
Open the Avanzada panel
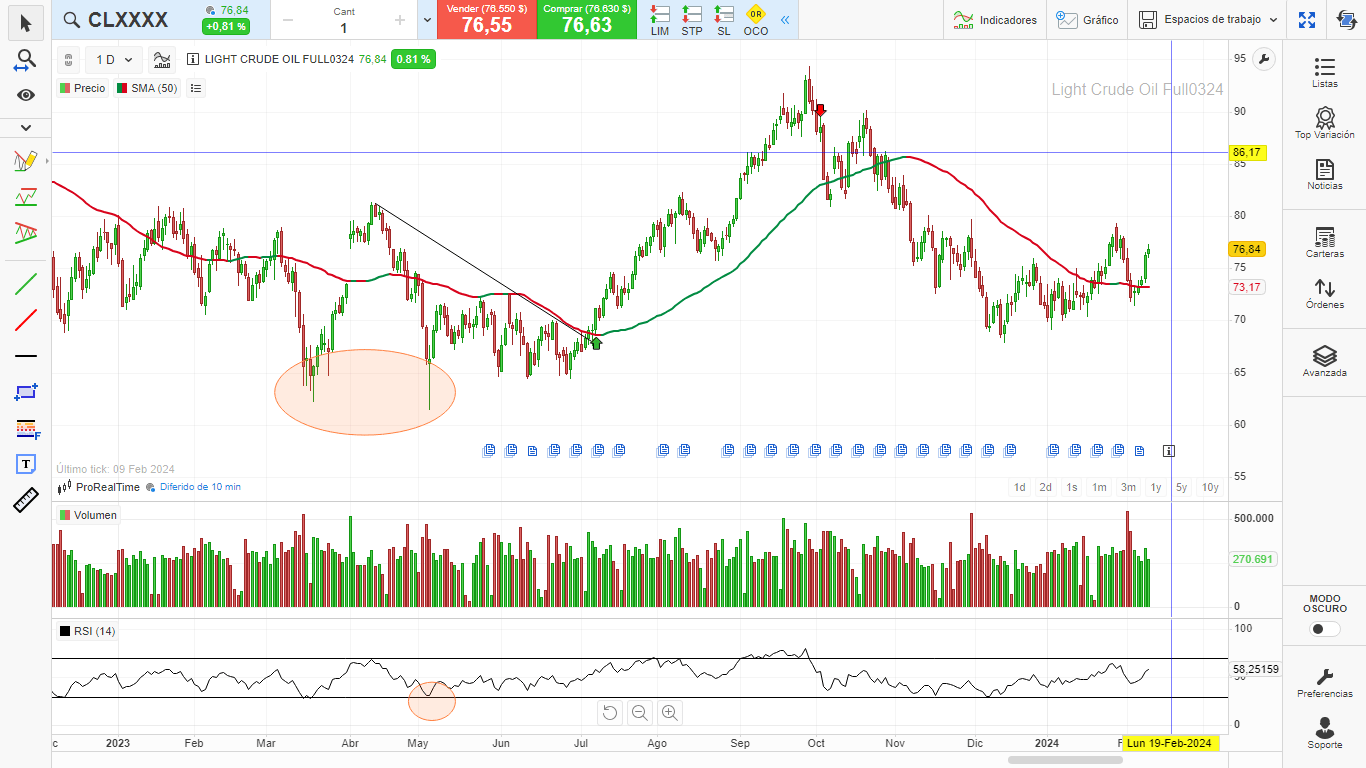pyautogui.click(x=1325, y=361)
